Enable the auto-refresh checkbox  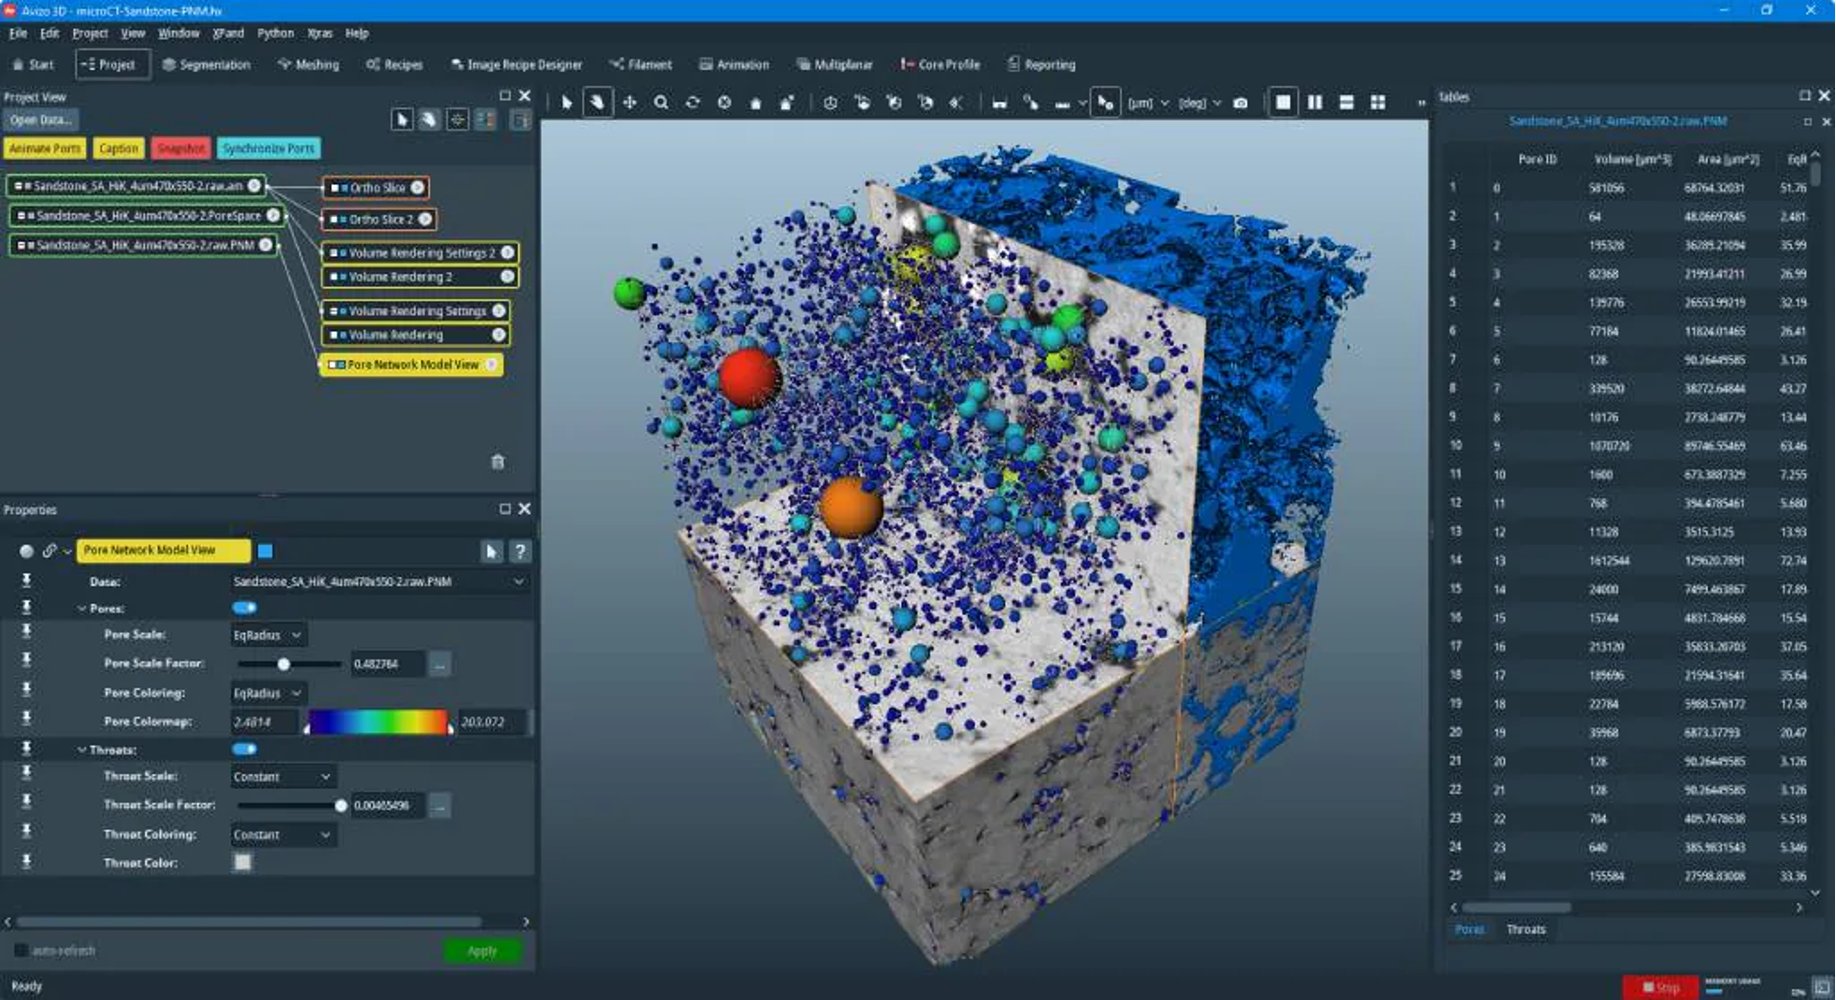click(x=20, y=950)
